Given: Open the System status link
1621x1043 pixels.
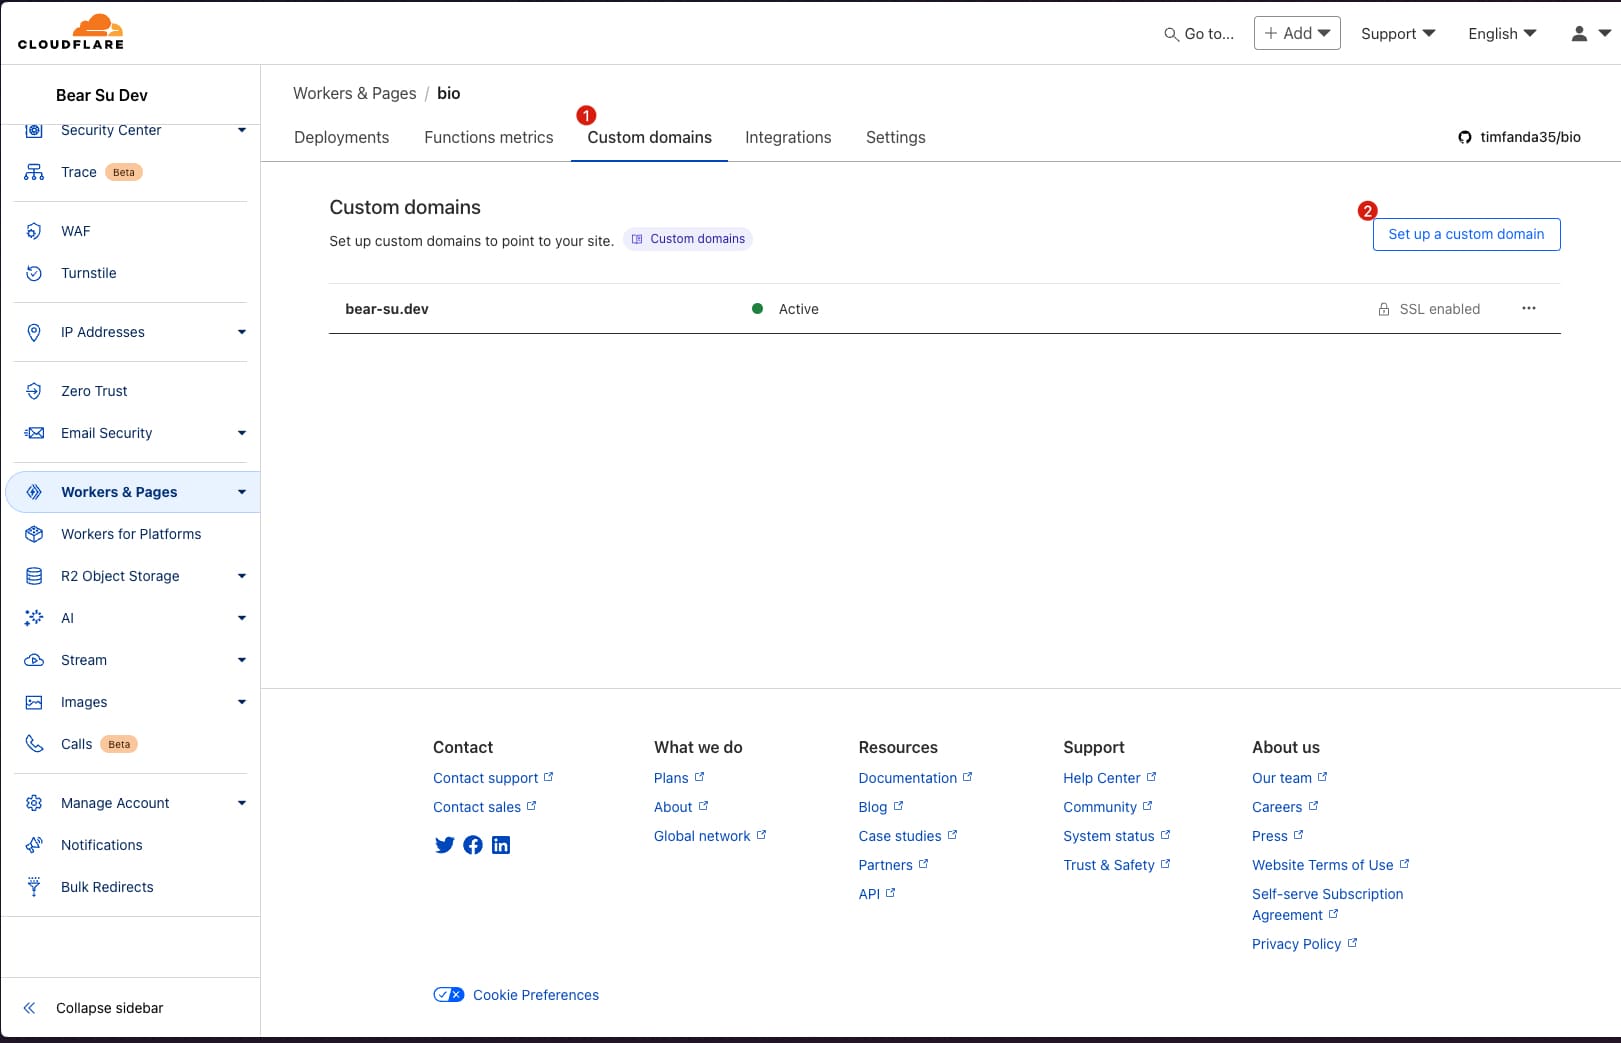Looking at the screenshot, I should 1116,836.
